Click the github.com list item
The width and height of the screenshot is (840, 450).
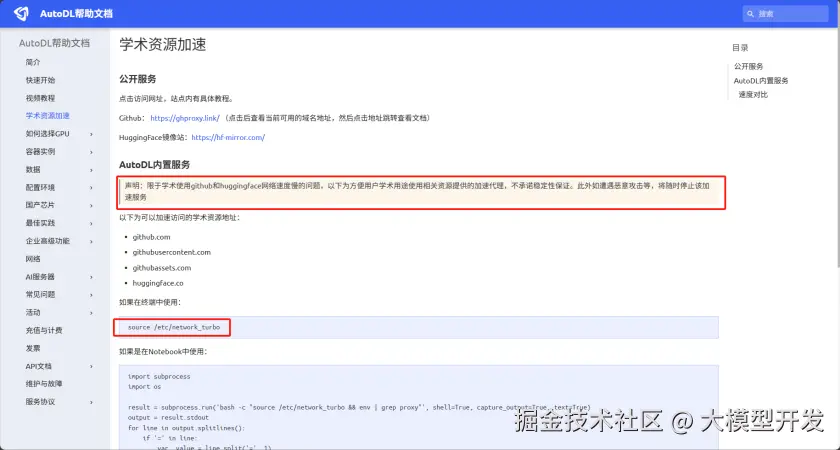pos(152,237)
